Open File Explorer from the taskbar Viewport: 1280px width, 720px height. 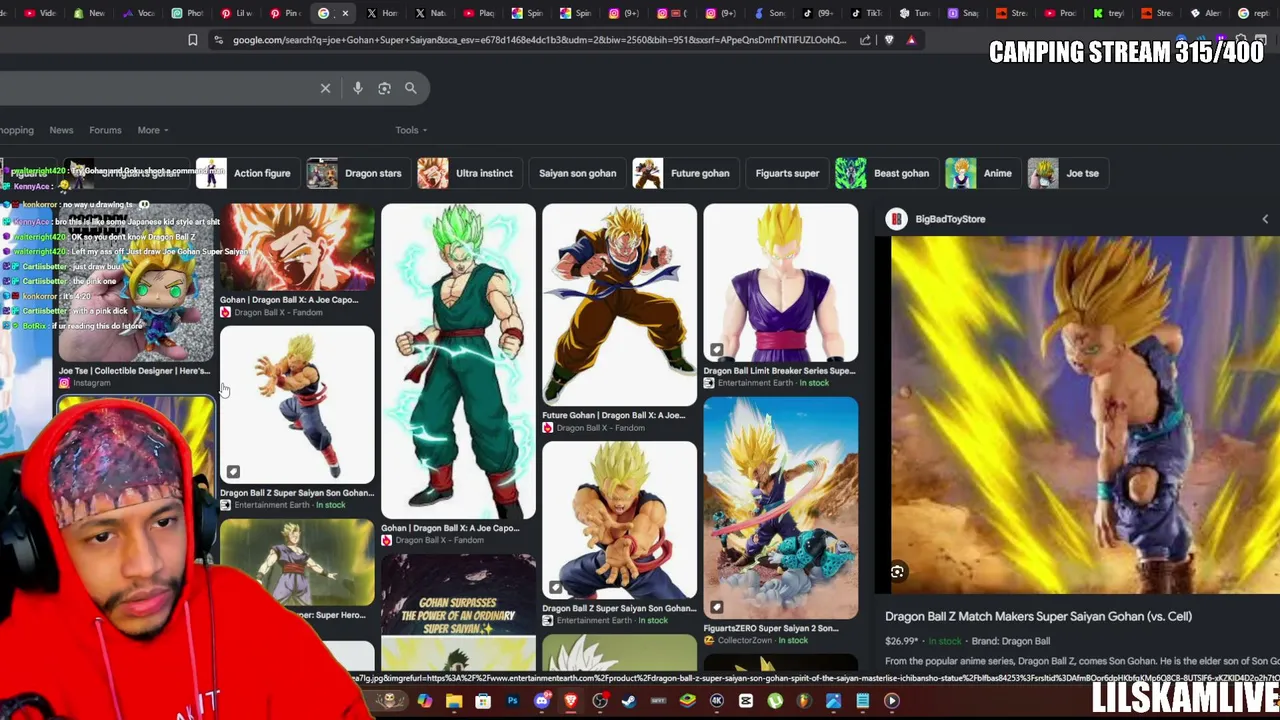pyautogui.click(x=454, y=701)
